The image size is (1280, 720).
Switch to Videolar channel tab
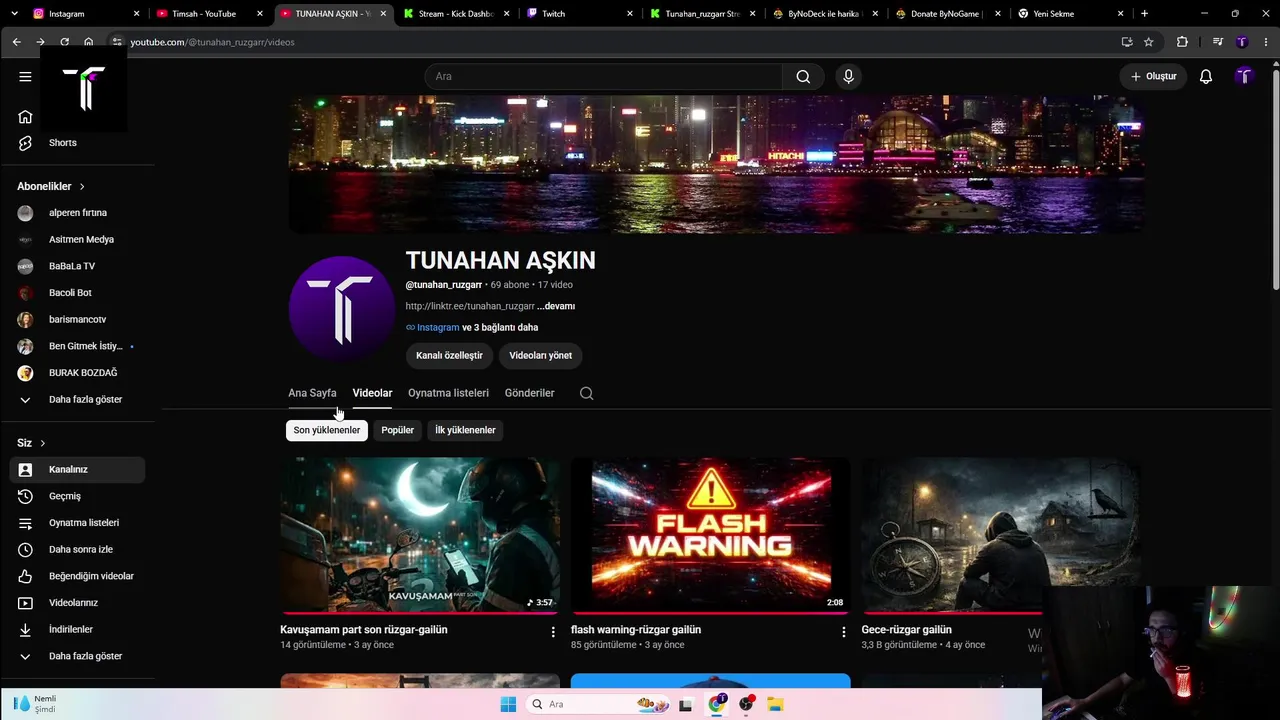[x=372, y=393]
